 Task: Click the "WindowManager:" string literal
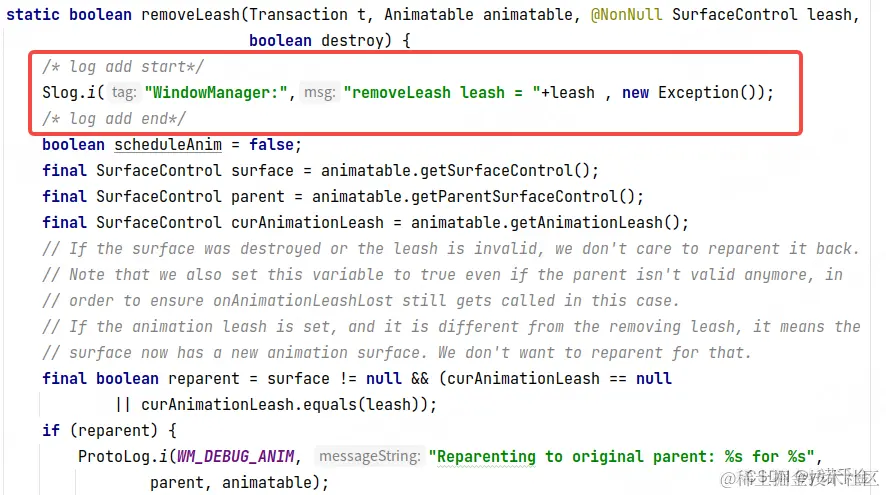tap(216, 92)
